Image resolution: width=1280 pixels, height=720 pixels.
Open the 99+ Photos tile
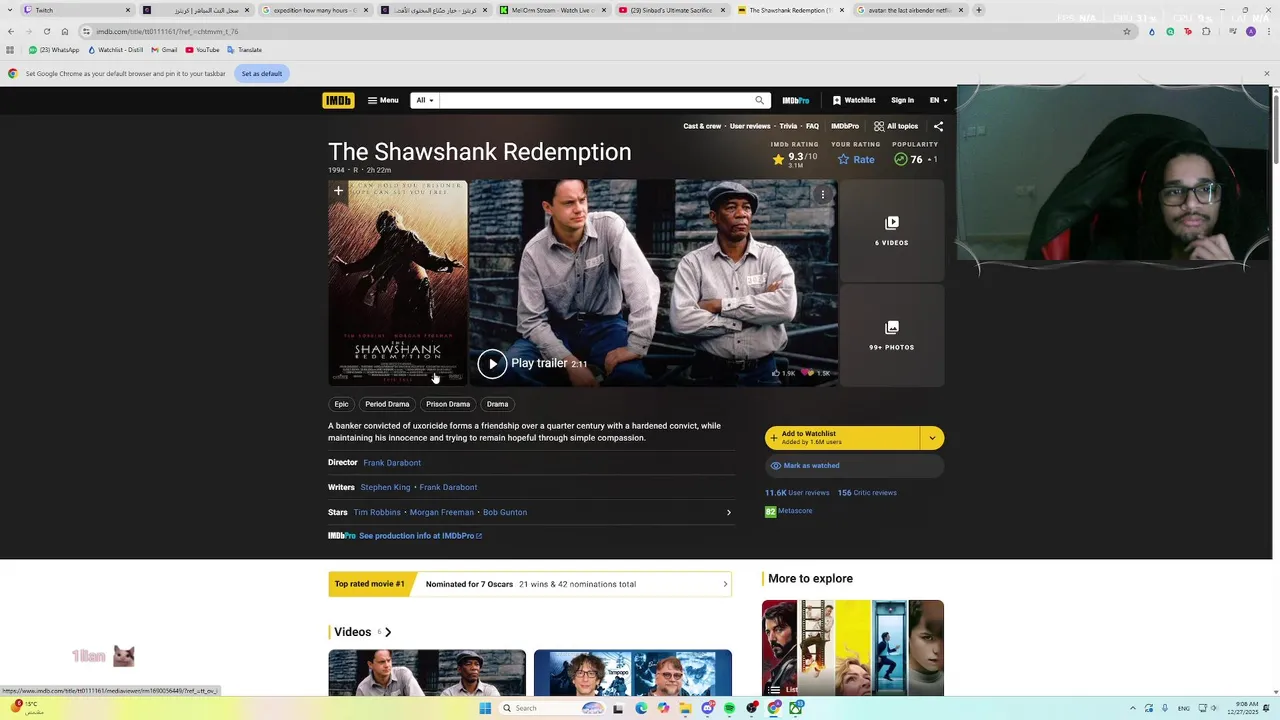(891, 335)
